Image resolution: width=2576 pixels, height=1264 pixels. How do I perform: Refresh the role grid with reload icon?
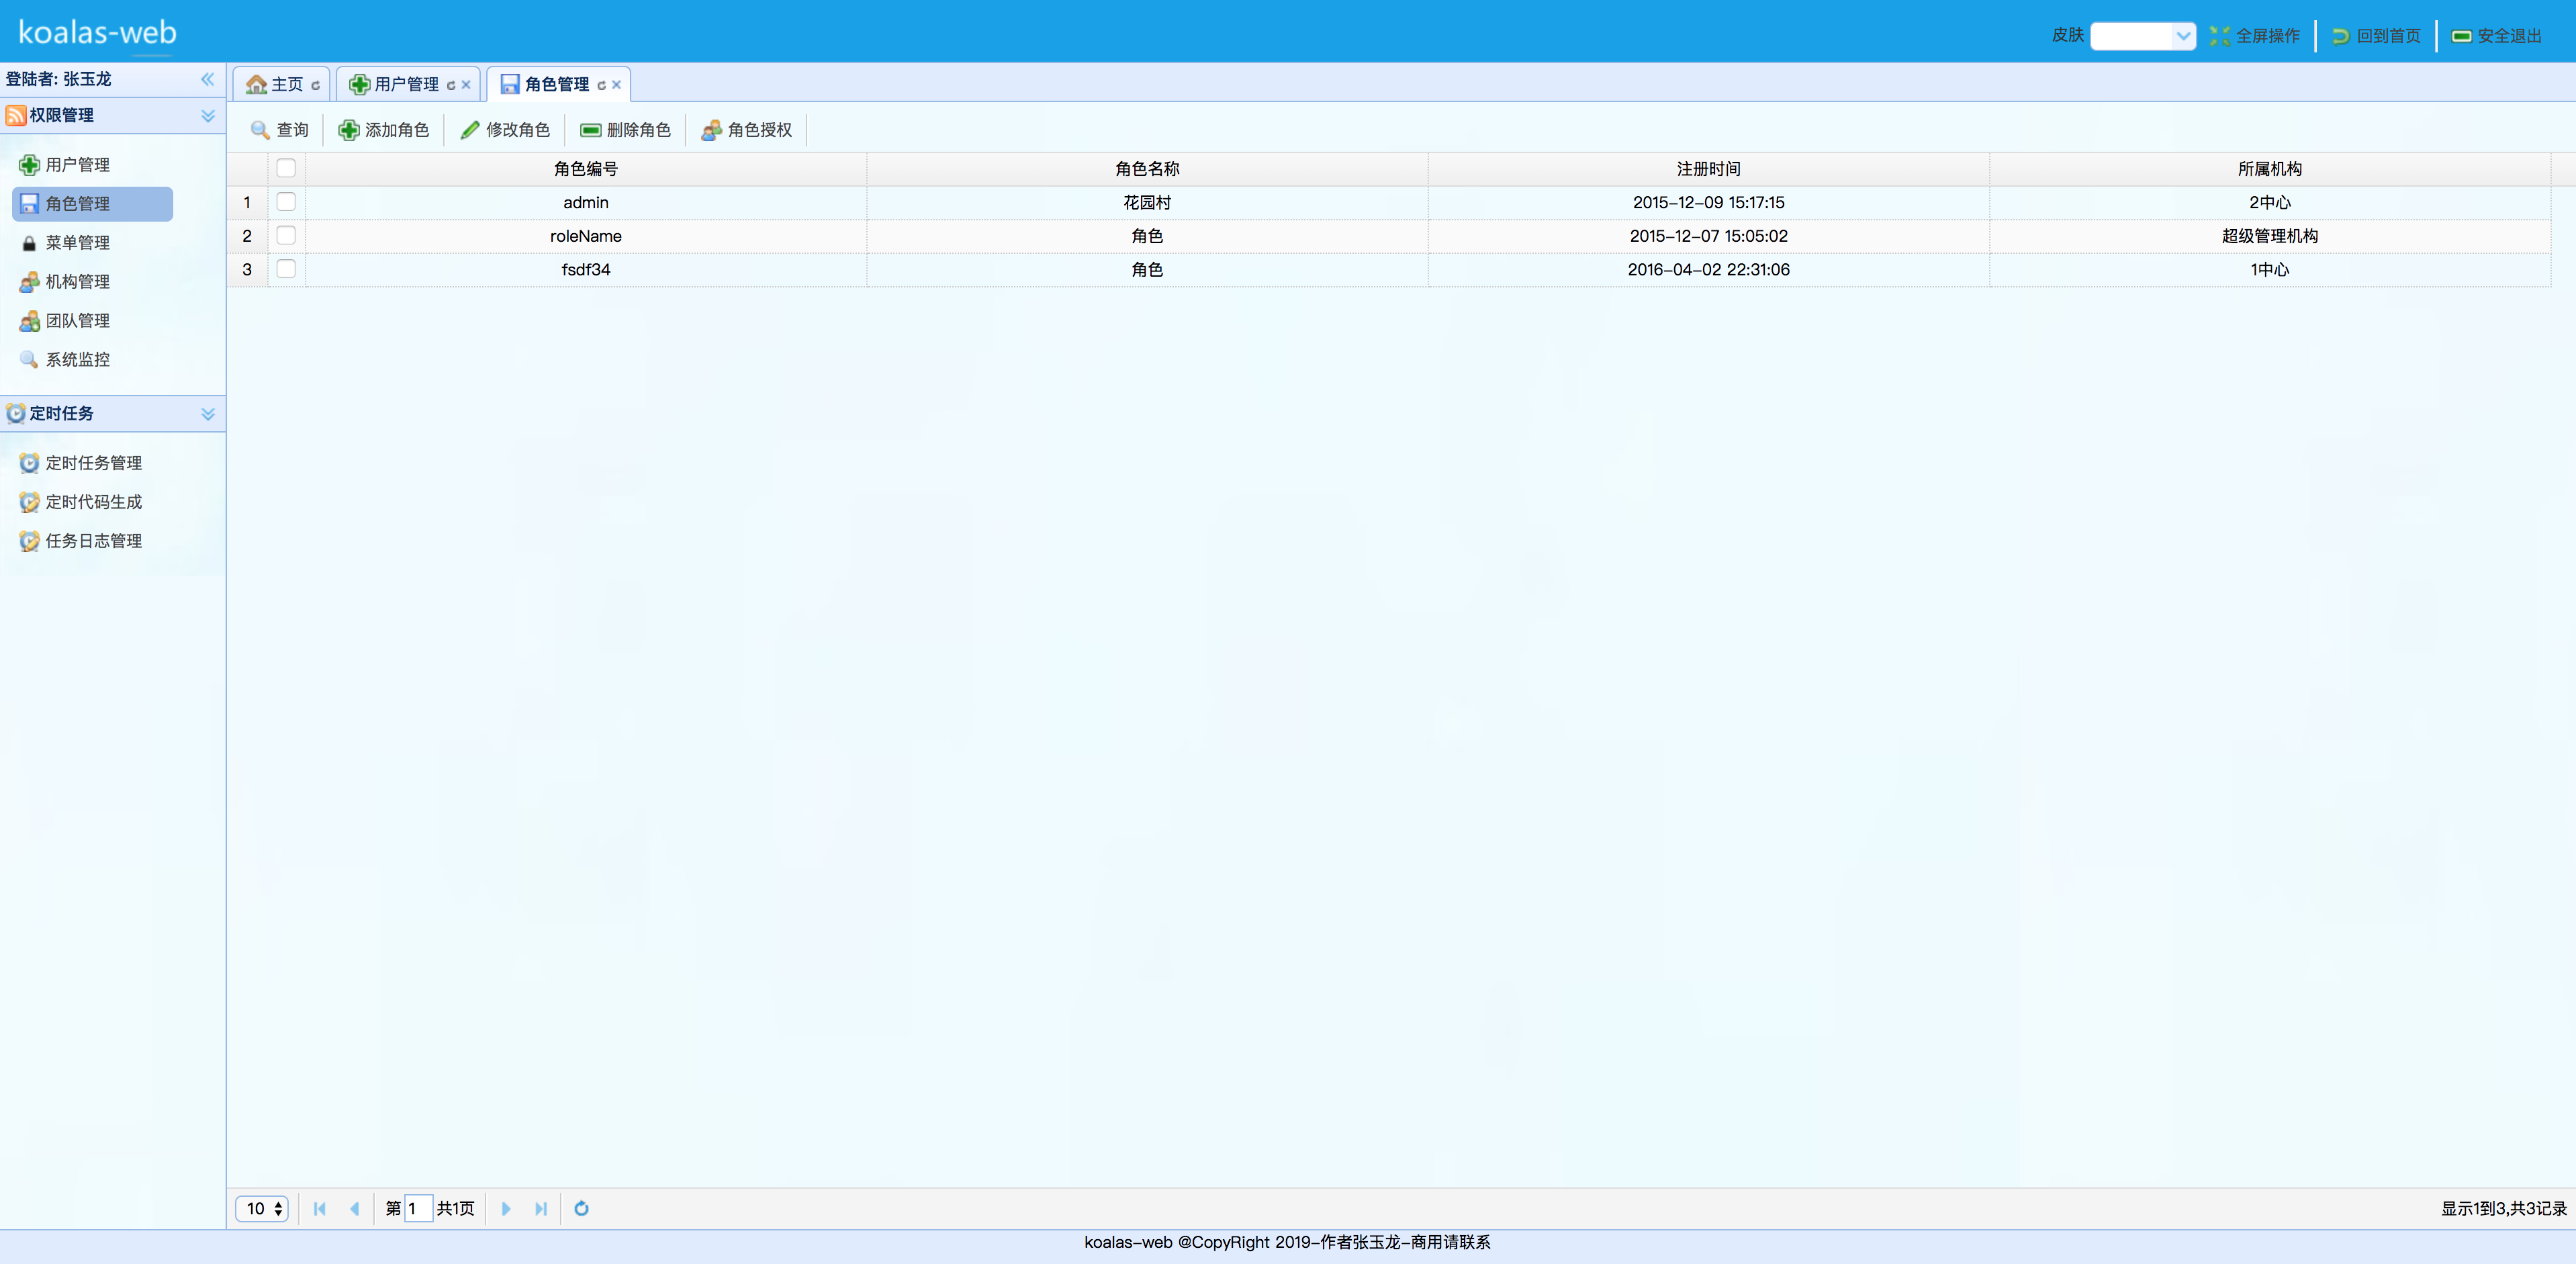pyautogui.click(x=581, y=1209)
